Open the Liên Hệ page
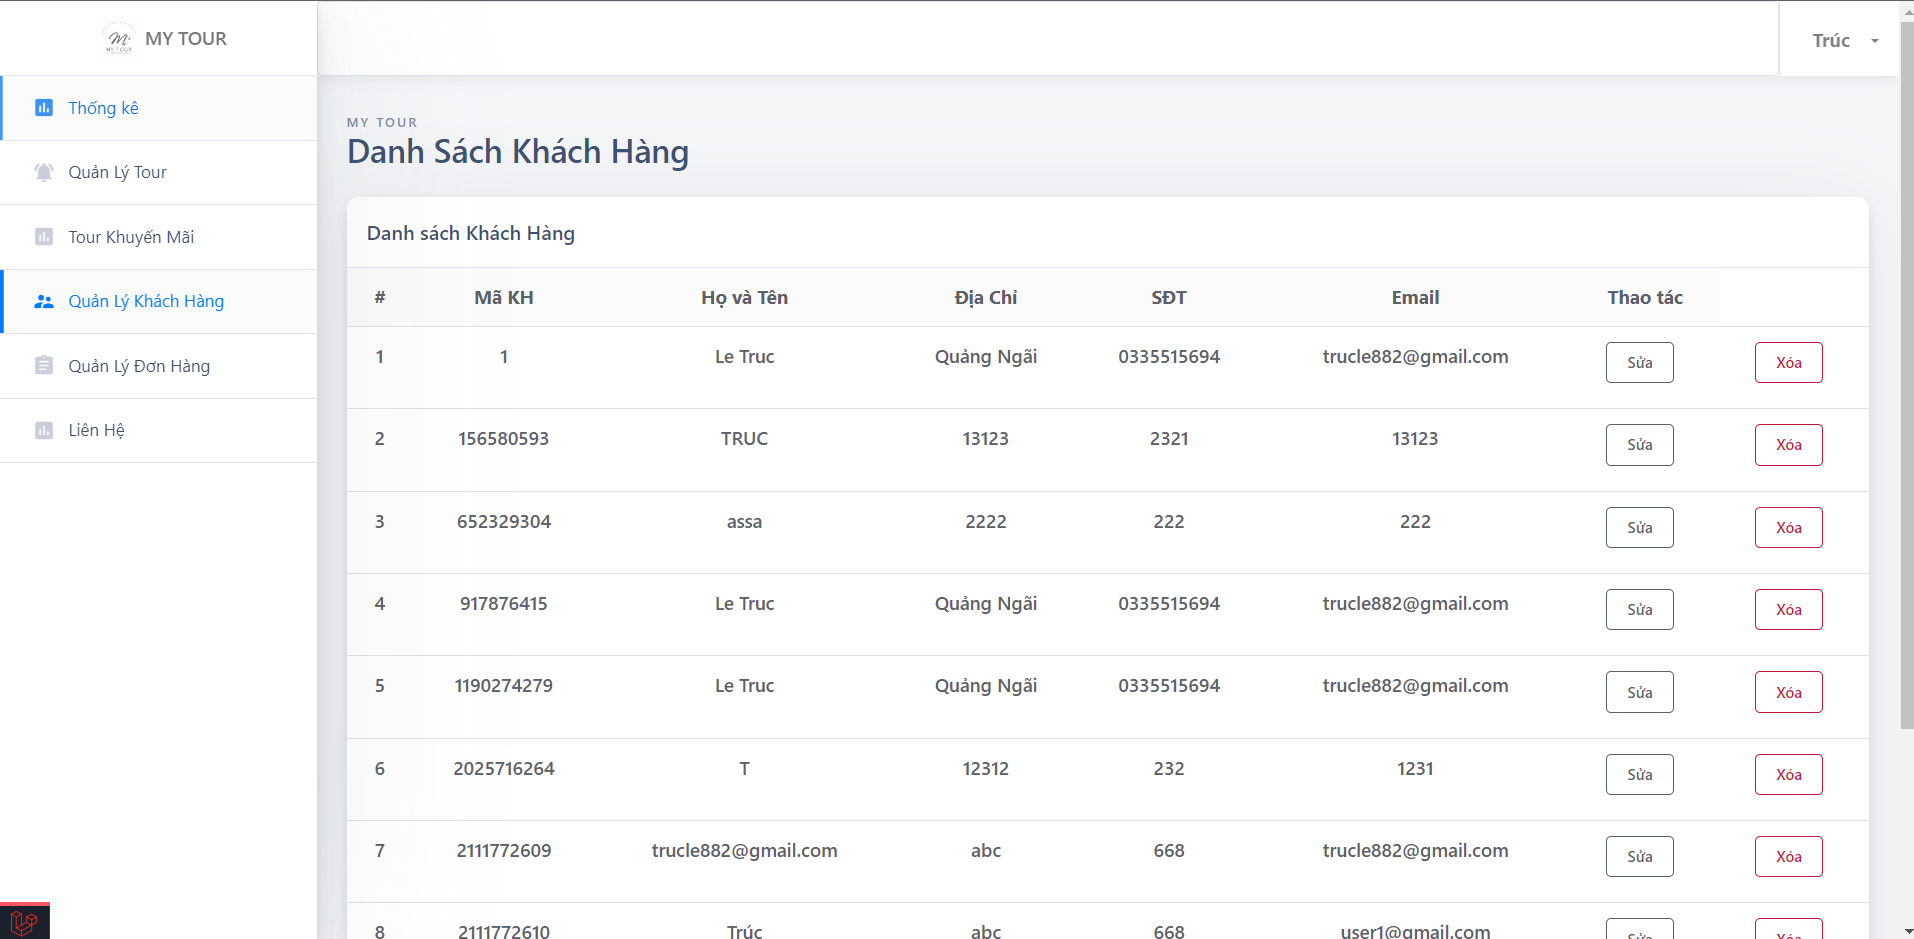The width and height of the screenshot is (1914, 939). point(159,430)
